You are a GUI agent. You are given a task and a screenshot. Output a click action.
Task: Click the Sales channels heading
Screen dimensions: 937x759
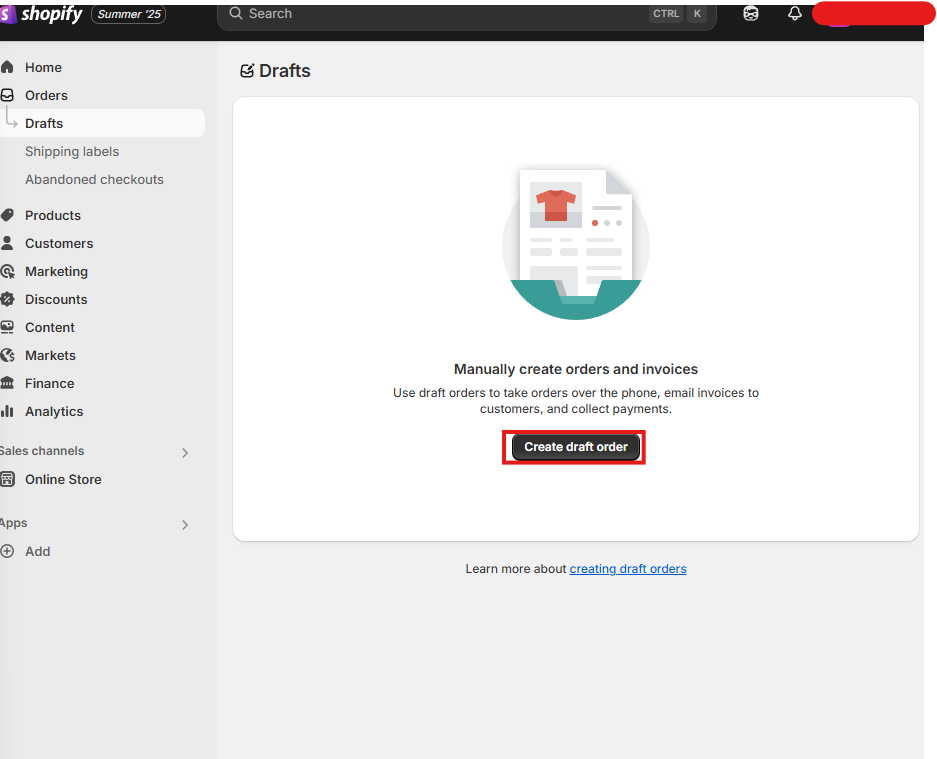tap(42, 451)
